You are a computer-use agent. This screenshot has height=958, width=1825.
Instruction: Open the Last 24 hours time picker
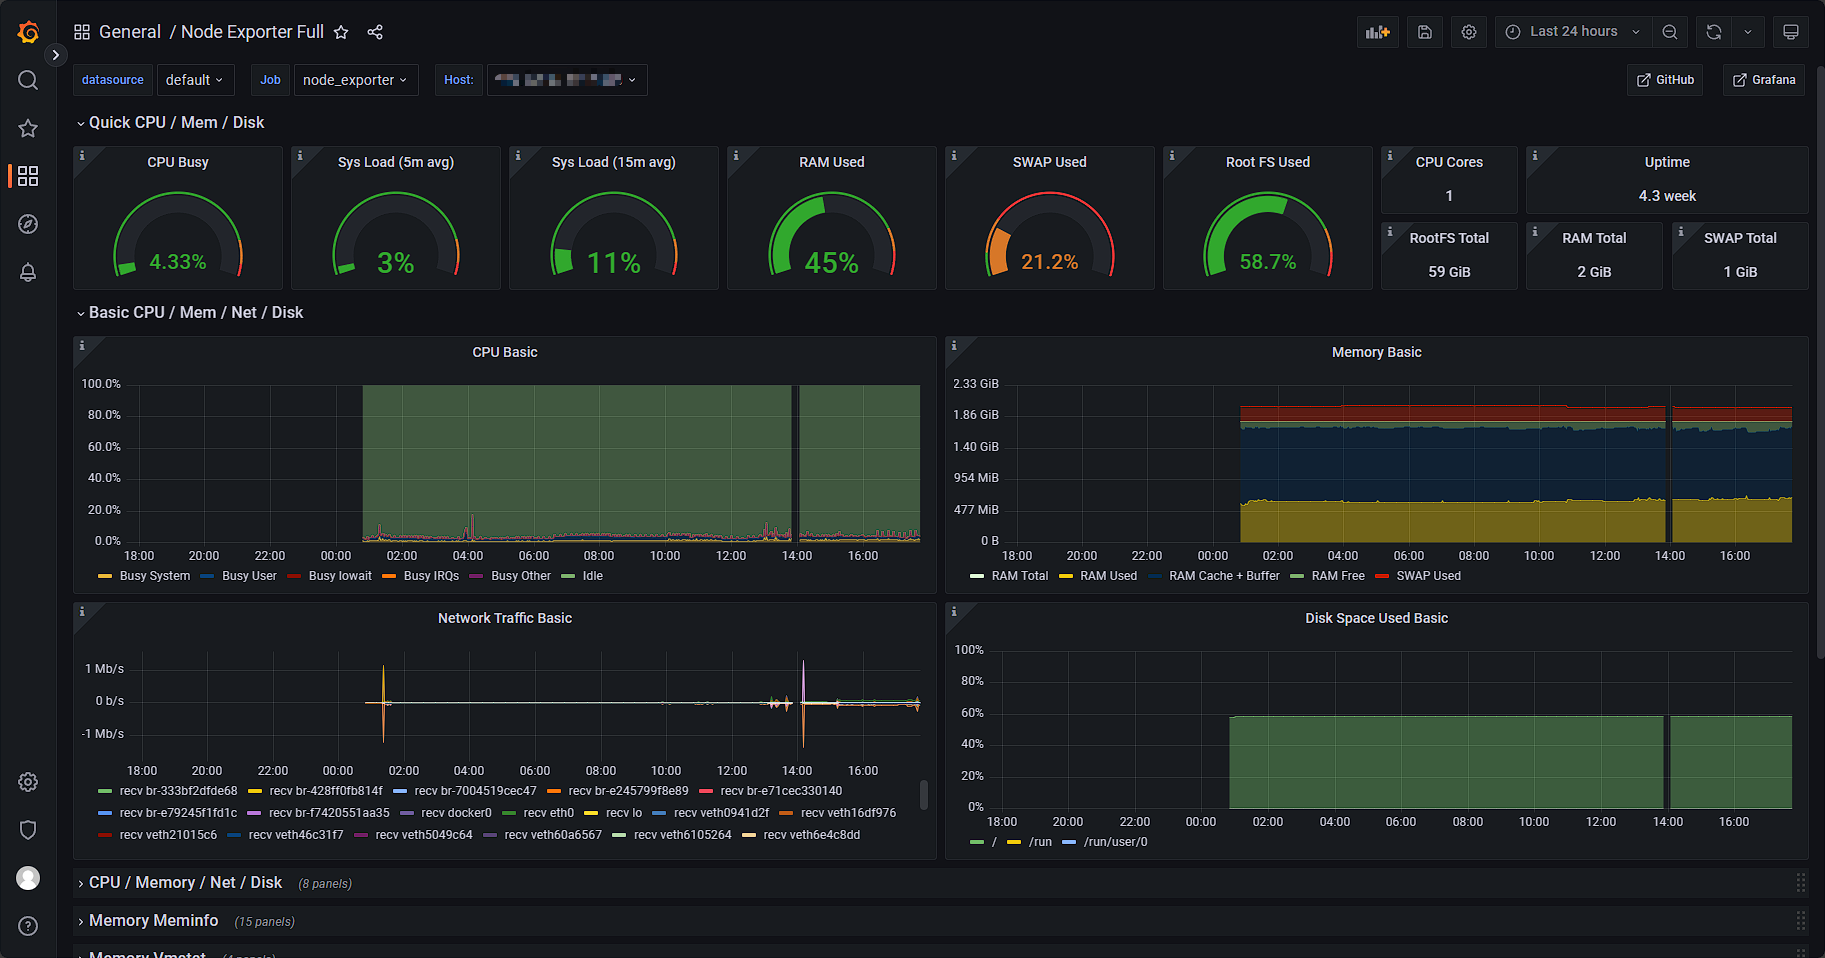(x=1573, y=32)
